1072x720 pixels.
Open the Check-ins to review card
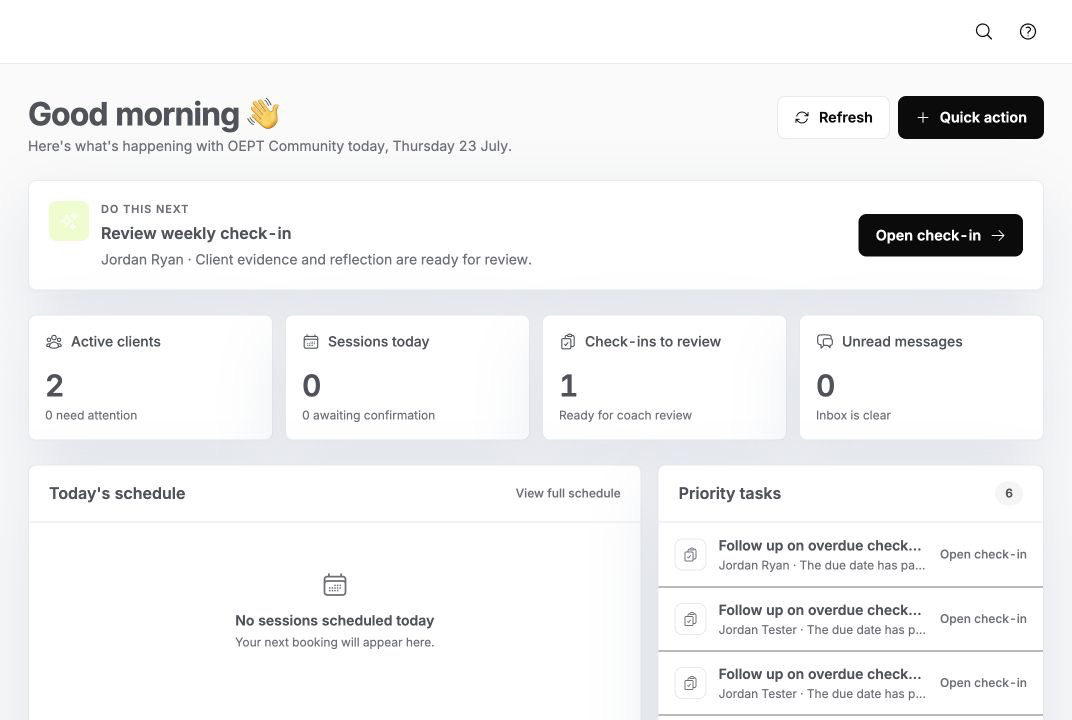(665, 377)
